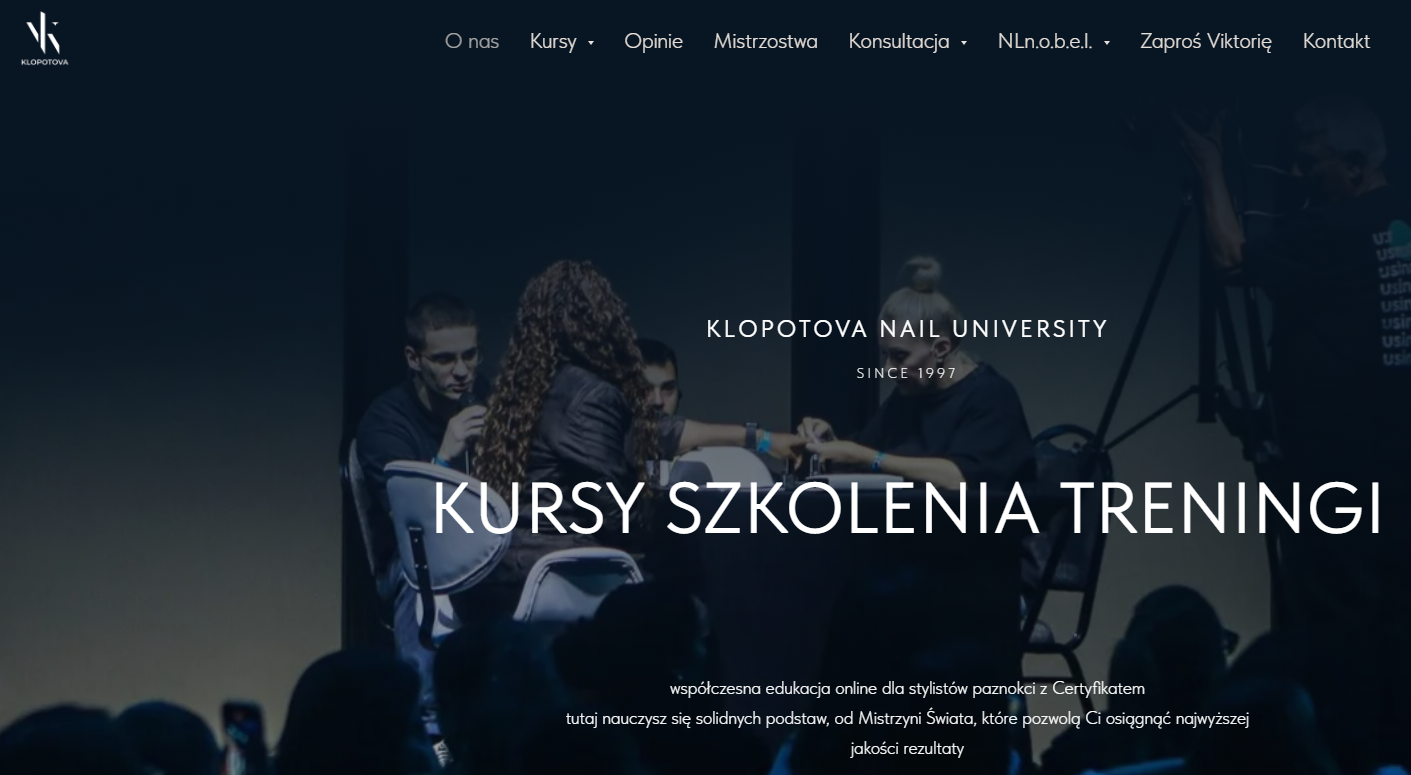Click the Since 1997 subtitle

[907, 373]
